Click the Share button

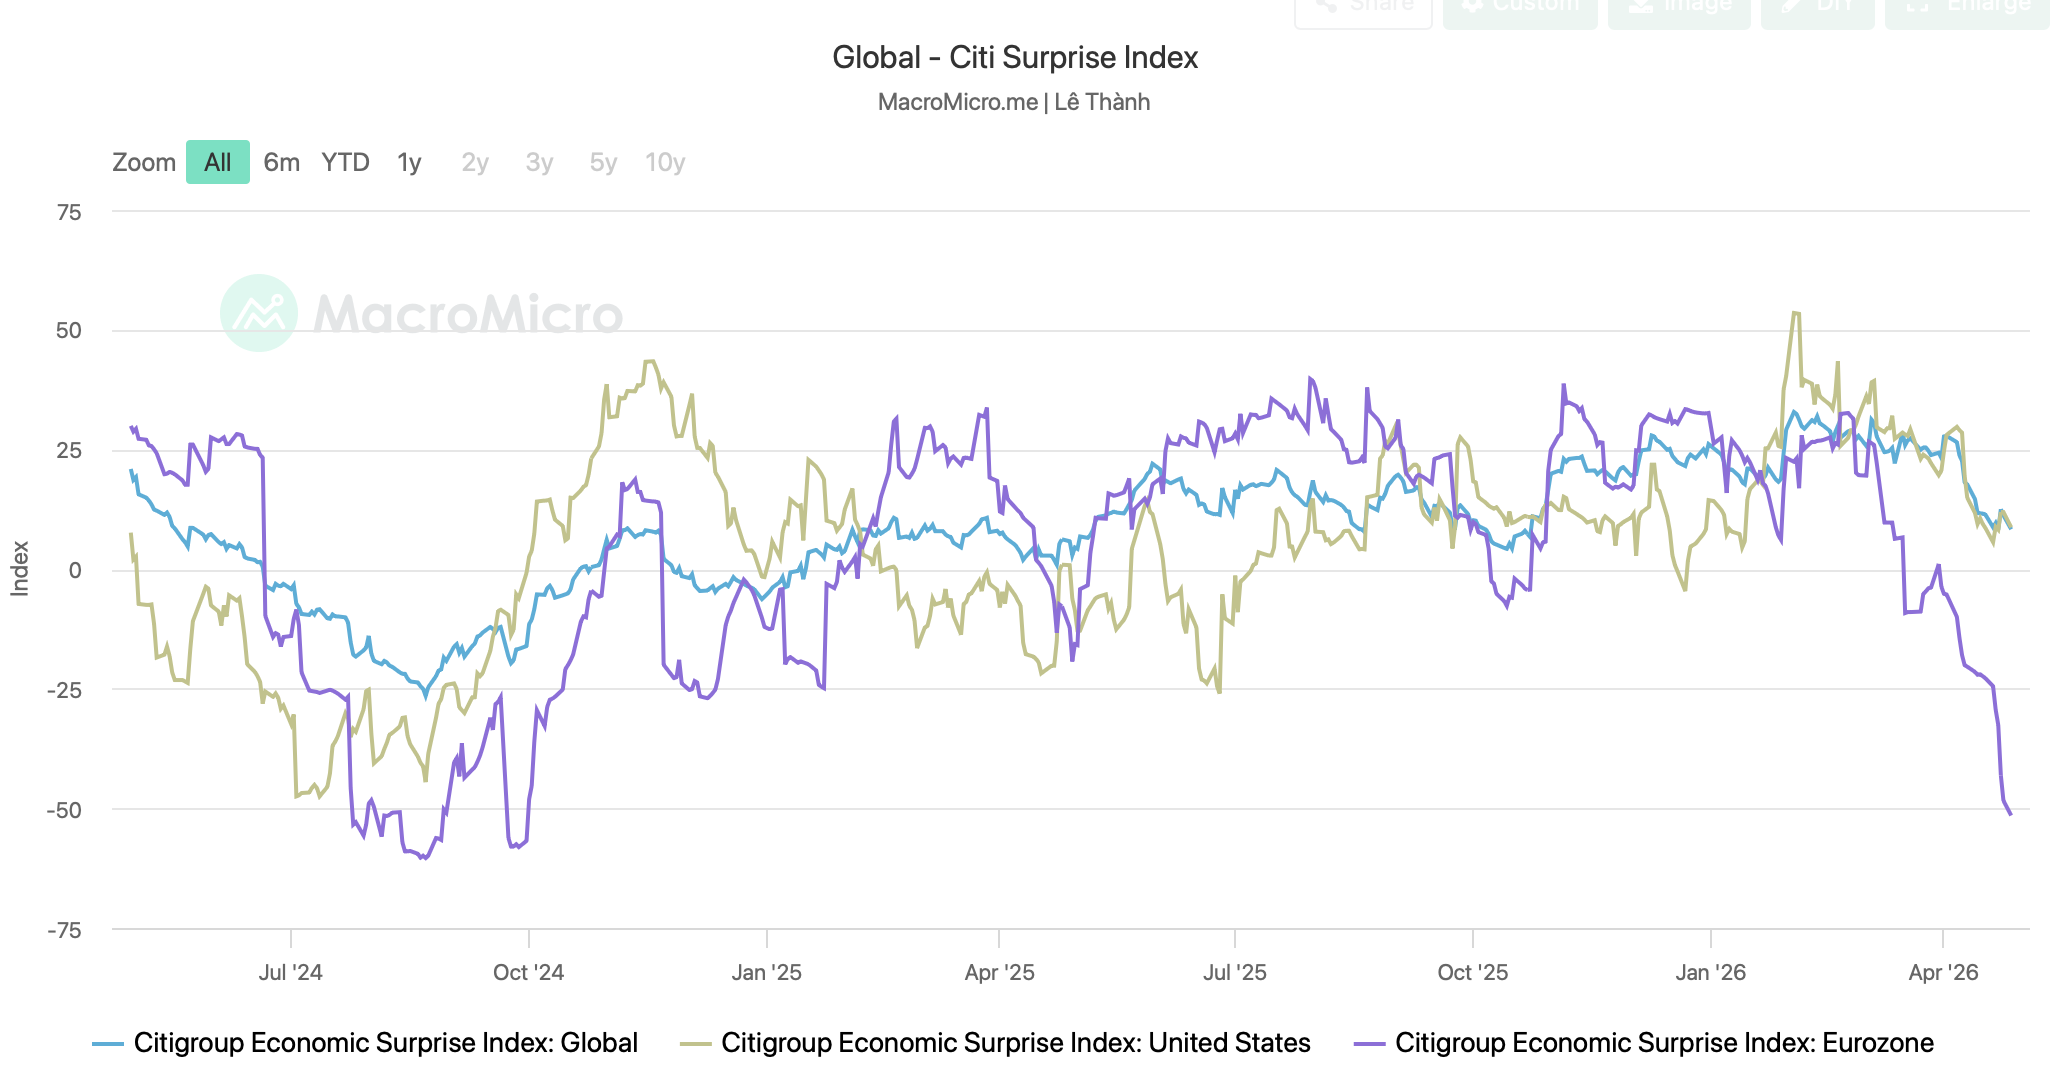(1363, 8)
